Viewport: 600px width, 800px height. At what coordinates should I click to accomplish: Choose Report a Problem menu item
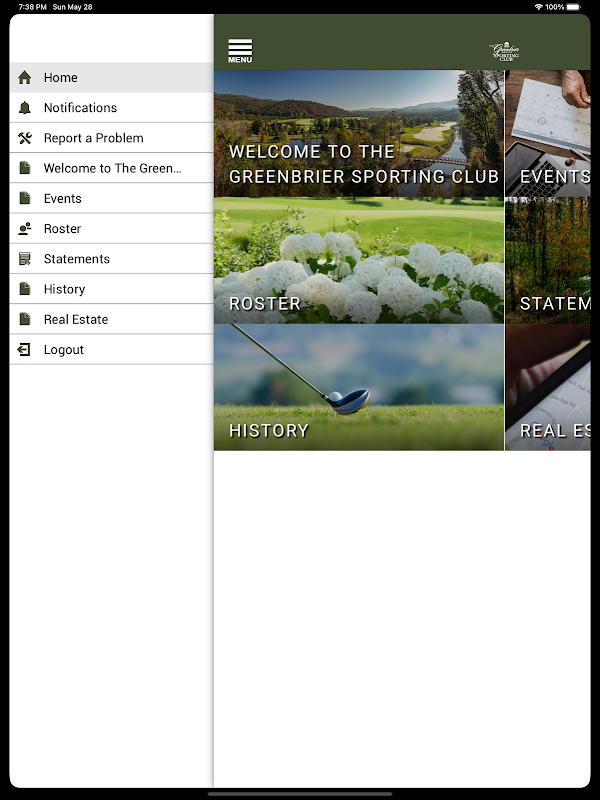click(x=111, y=138)
